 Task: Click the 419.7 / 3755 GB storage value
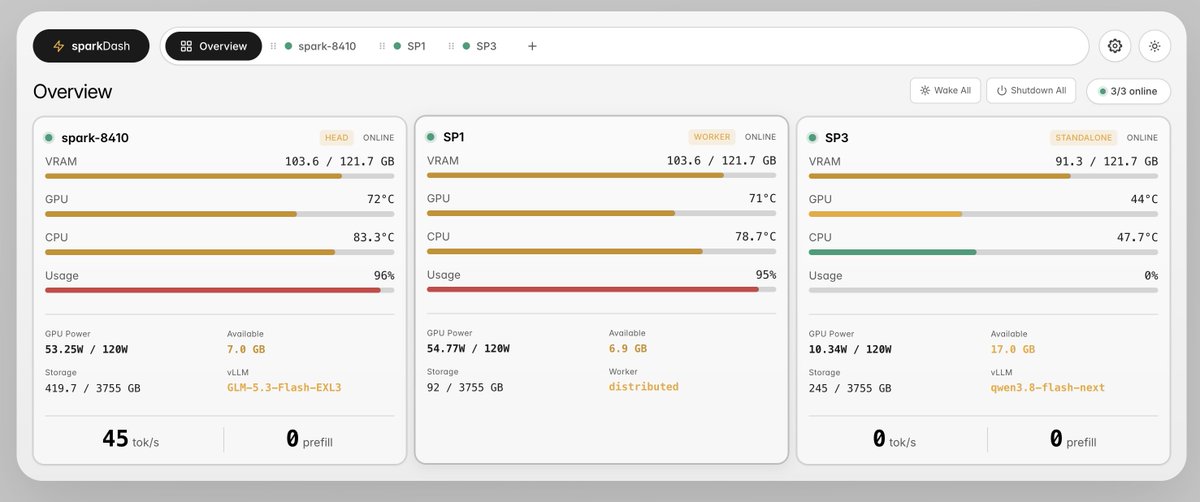pyautogui.click(x=93, y=387)
